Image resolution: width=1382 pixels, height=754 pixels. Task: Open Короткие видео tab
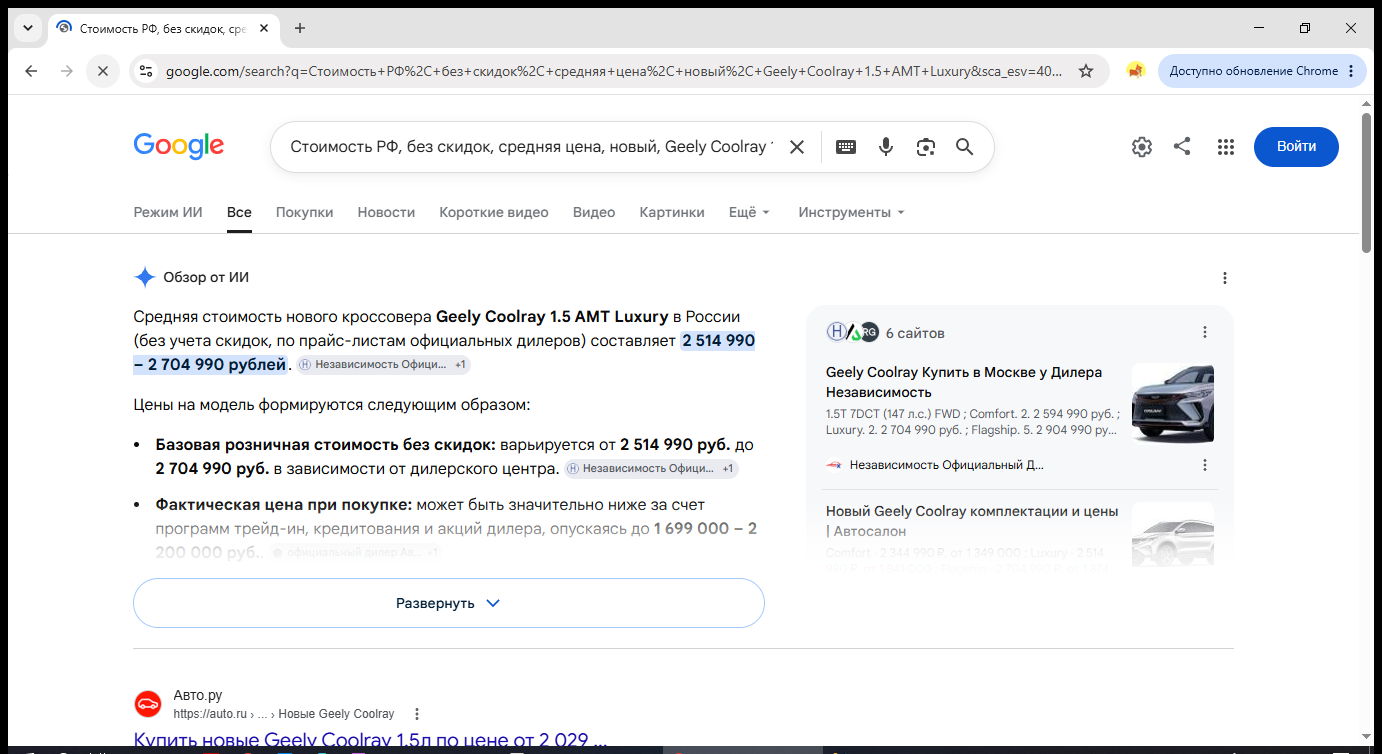[494, 212]
